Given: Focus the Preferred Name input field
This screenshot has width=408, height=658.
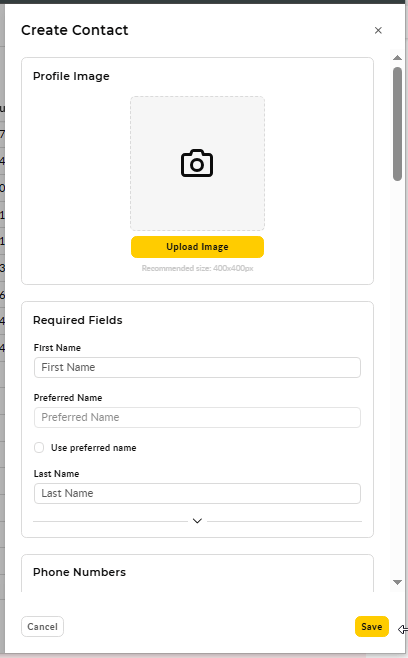Looking at the screenshot, I should (197, 417).
